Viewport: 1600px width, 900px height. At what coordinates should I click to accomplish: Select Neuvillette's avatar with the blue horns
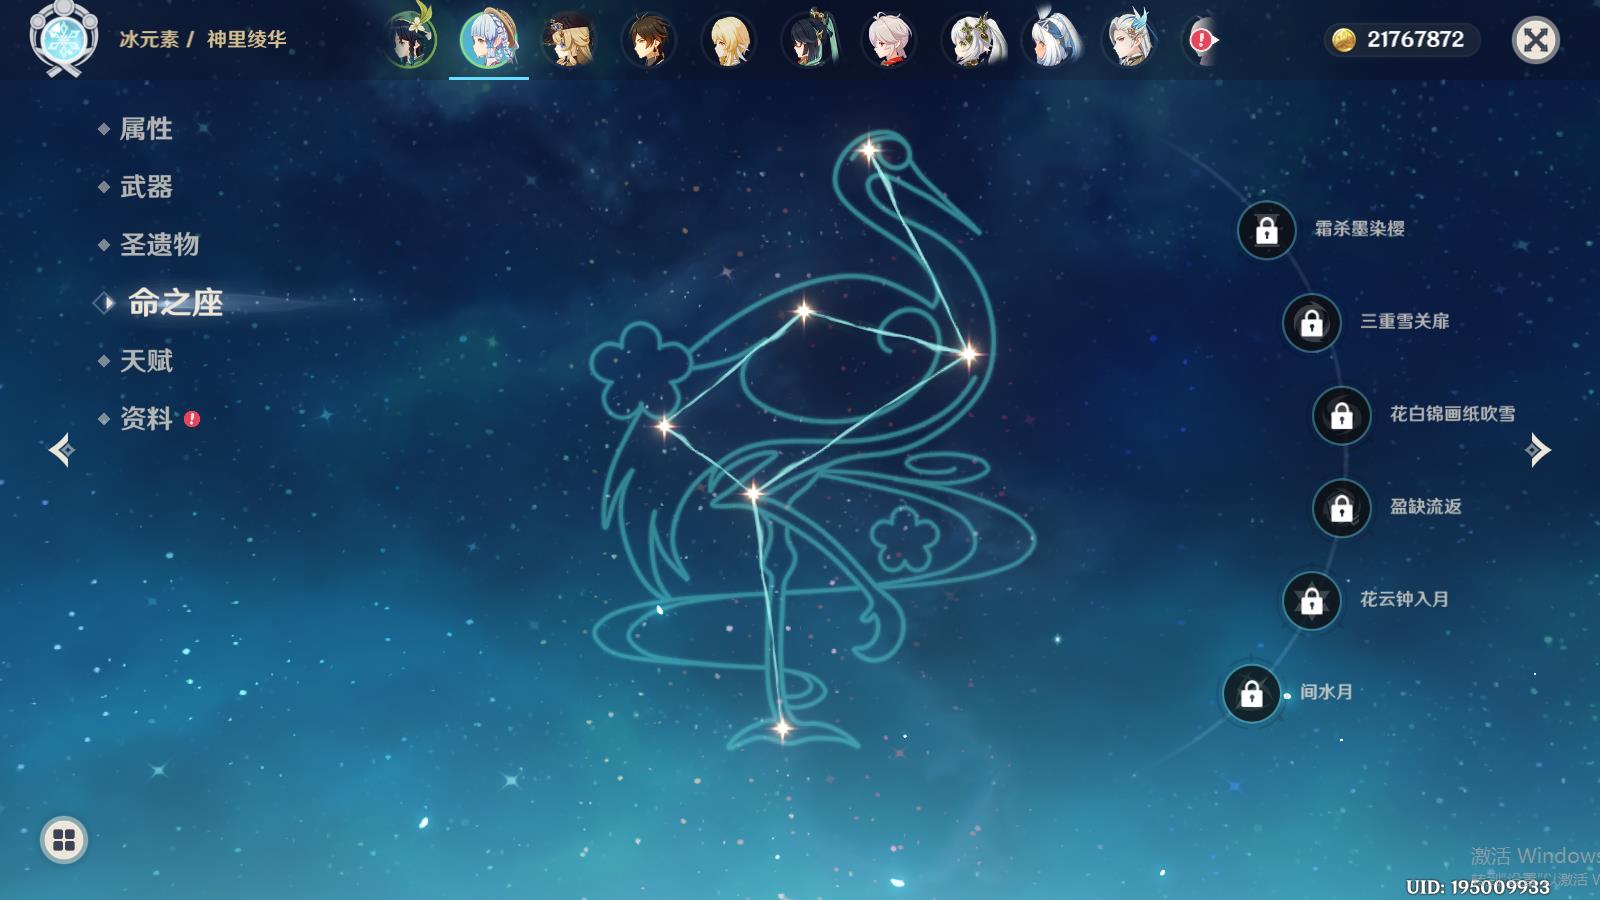click(1129, 40)
